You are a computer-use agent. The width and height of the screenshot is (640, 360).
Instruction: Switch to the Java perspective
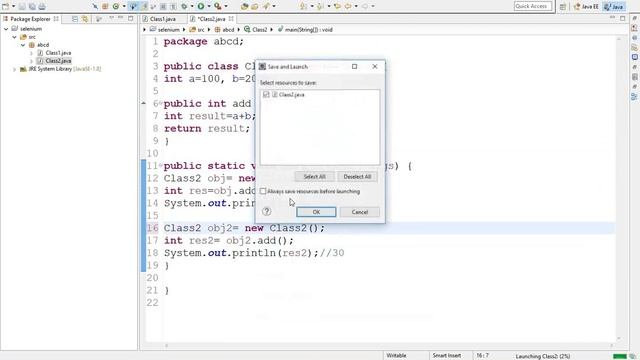(x=613, y=7)
